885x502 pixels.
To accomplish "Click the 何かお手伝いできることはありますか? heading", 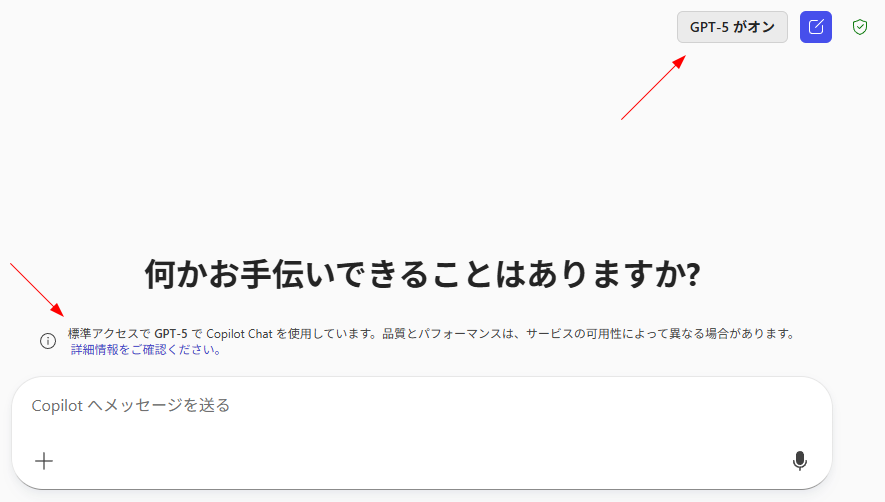I will (422, 274).
